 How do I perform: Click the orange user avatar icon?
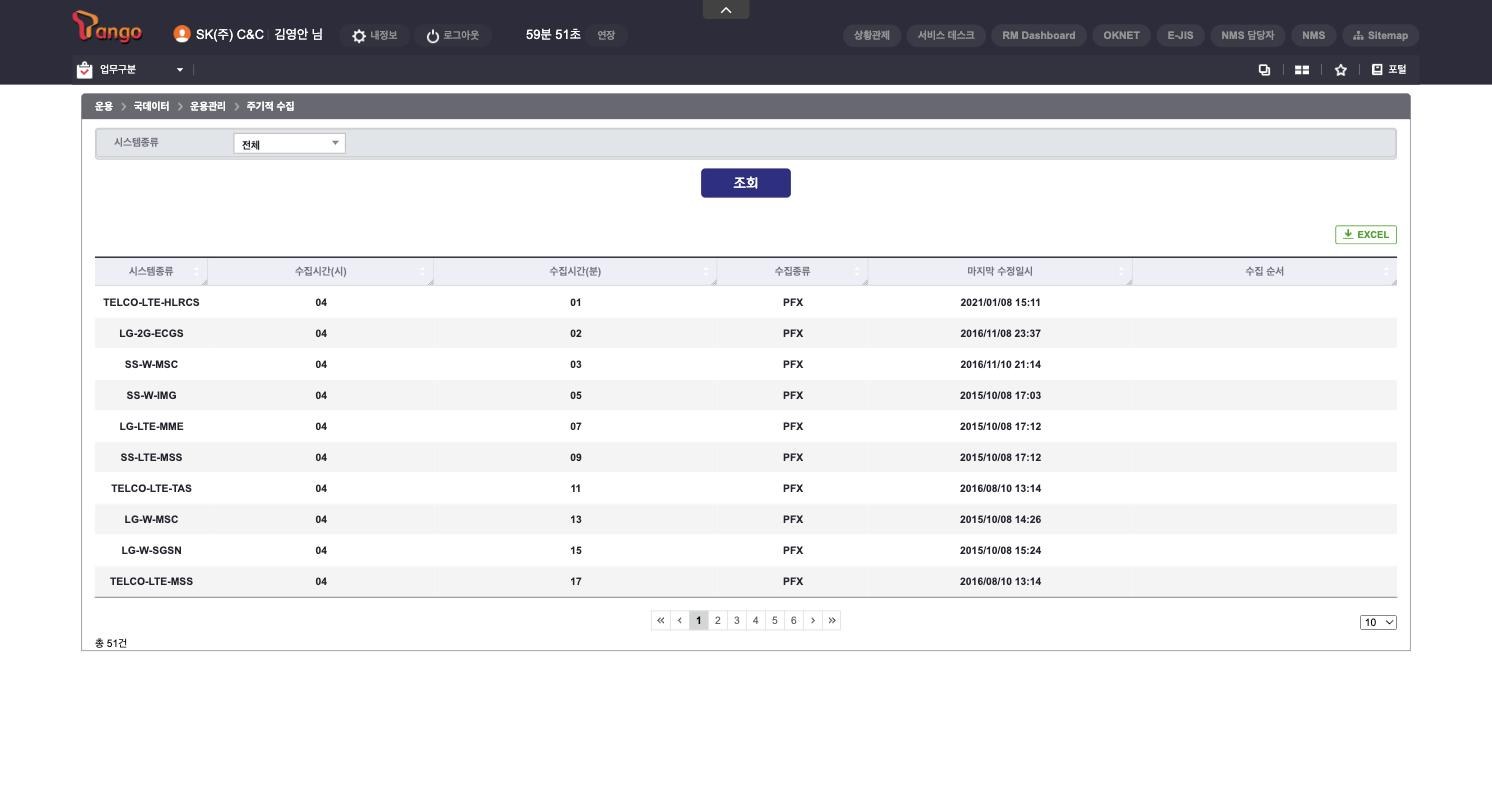(181, 34)
